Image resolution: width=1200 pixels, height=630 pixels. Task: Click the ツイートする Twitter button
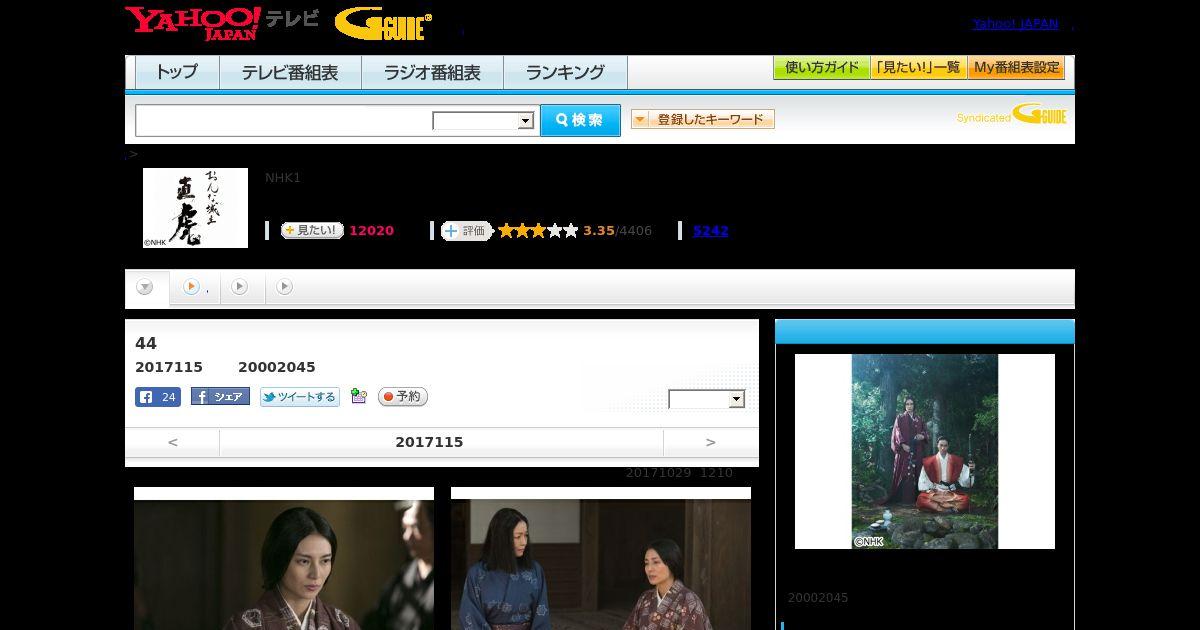300,397
